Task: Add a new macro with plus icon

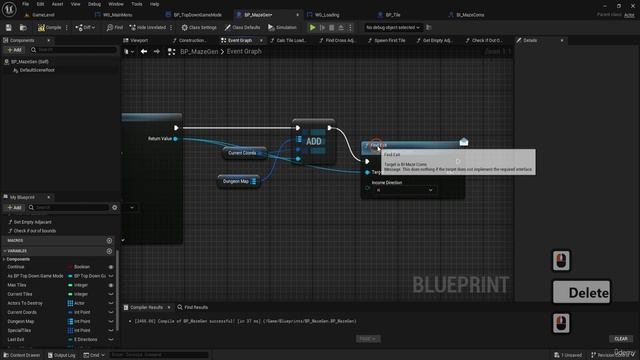Action: (x=109, y=241)
